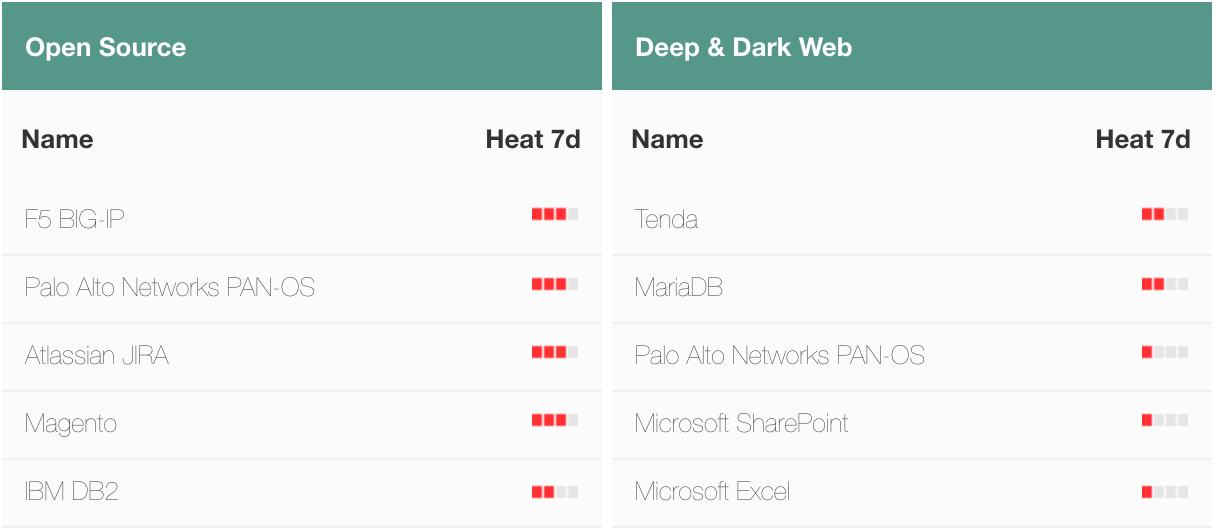Open the F5 BIG-IP entry
The width and height of the screenshot is (1216, 532).
(x=75, y=219)
